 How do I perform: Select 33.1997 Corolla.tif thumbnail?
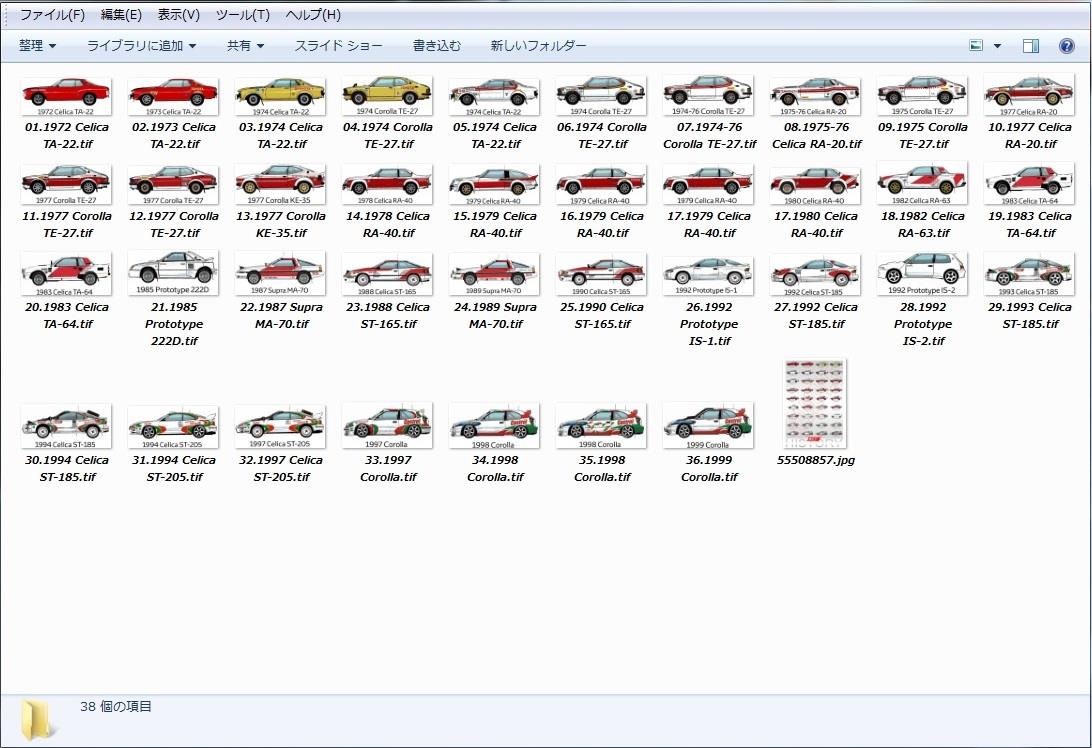(387, 426)
